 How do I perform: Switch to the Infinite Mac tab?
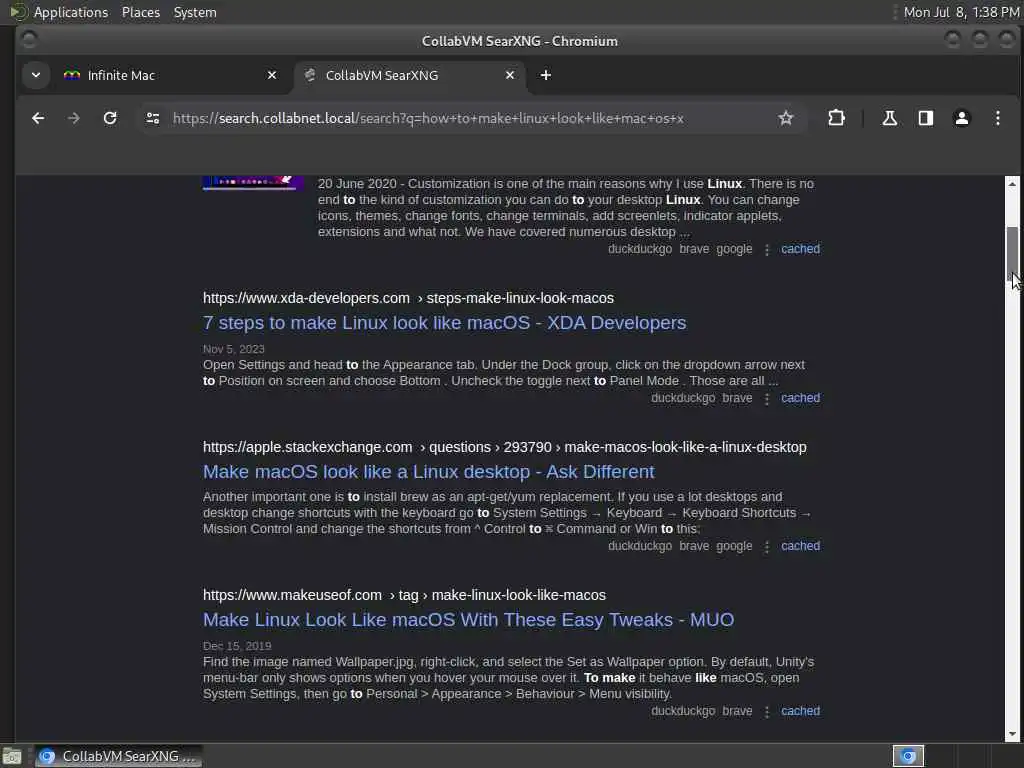[x=170, y=75]
